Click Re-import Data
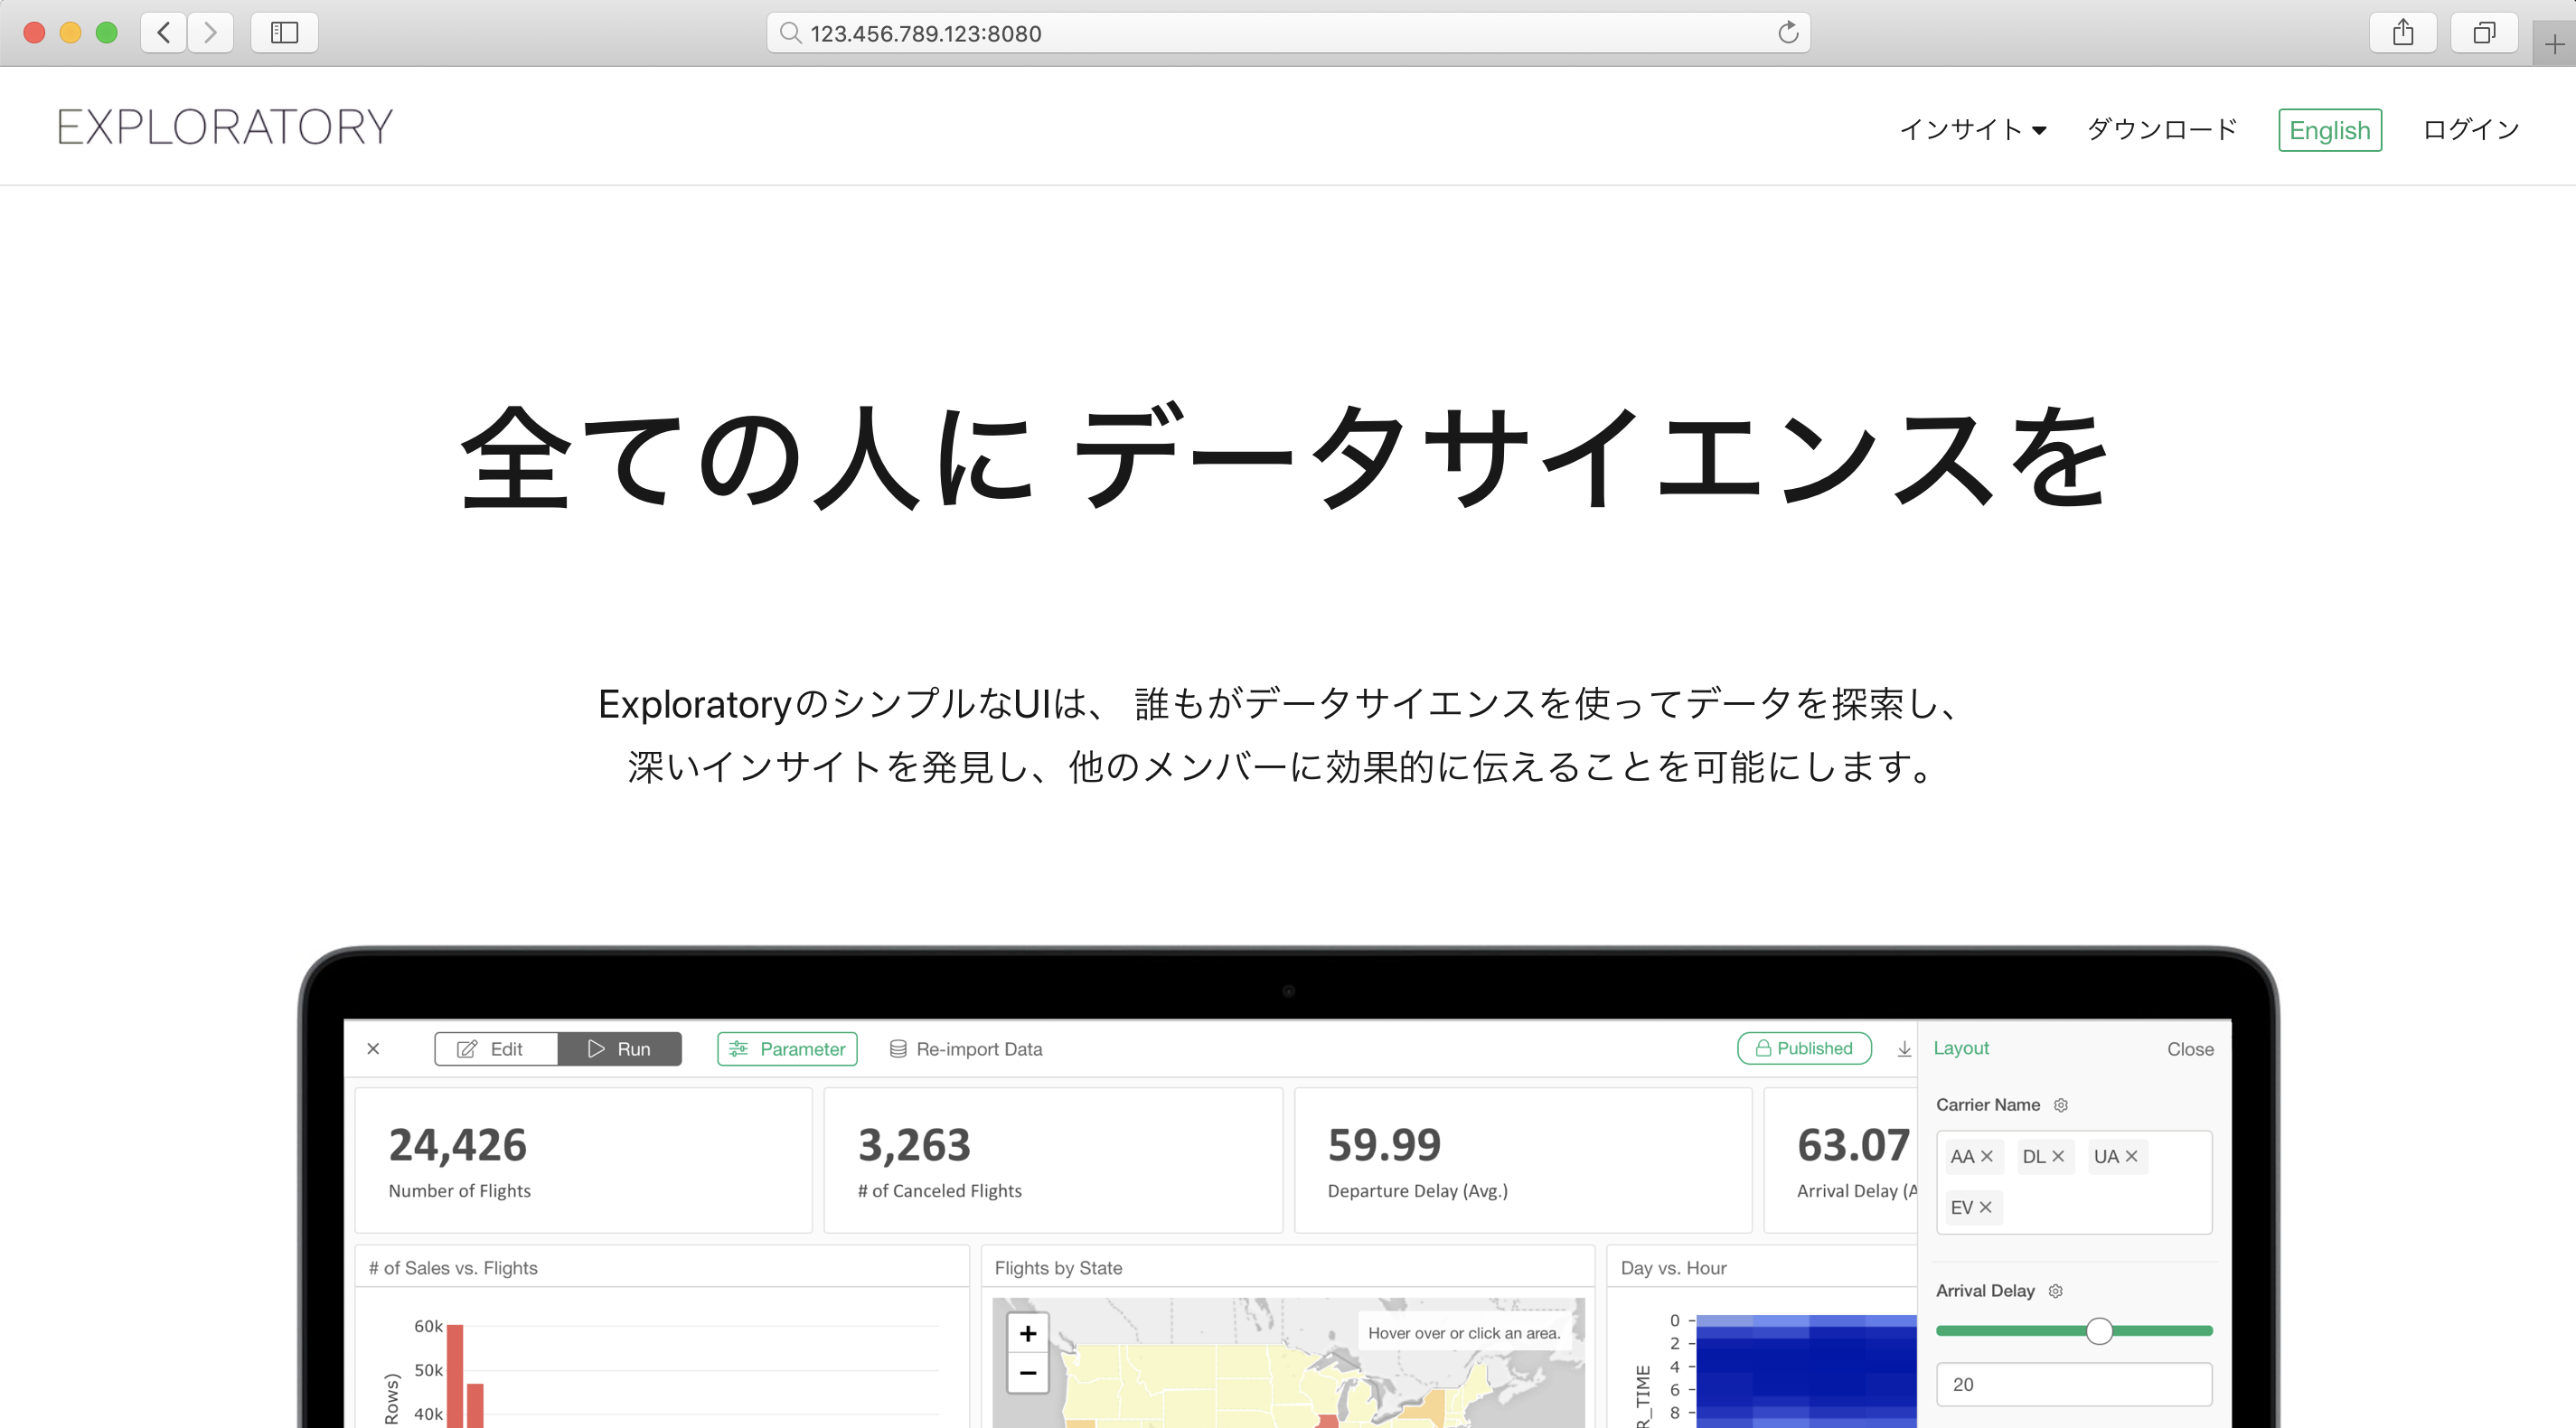Image resolution: width=2576 pixels, height=1428 pixels. (966, 1049)
